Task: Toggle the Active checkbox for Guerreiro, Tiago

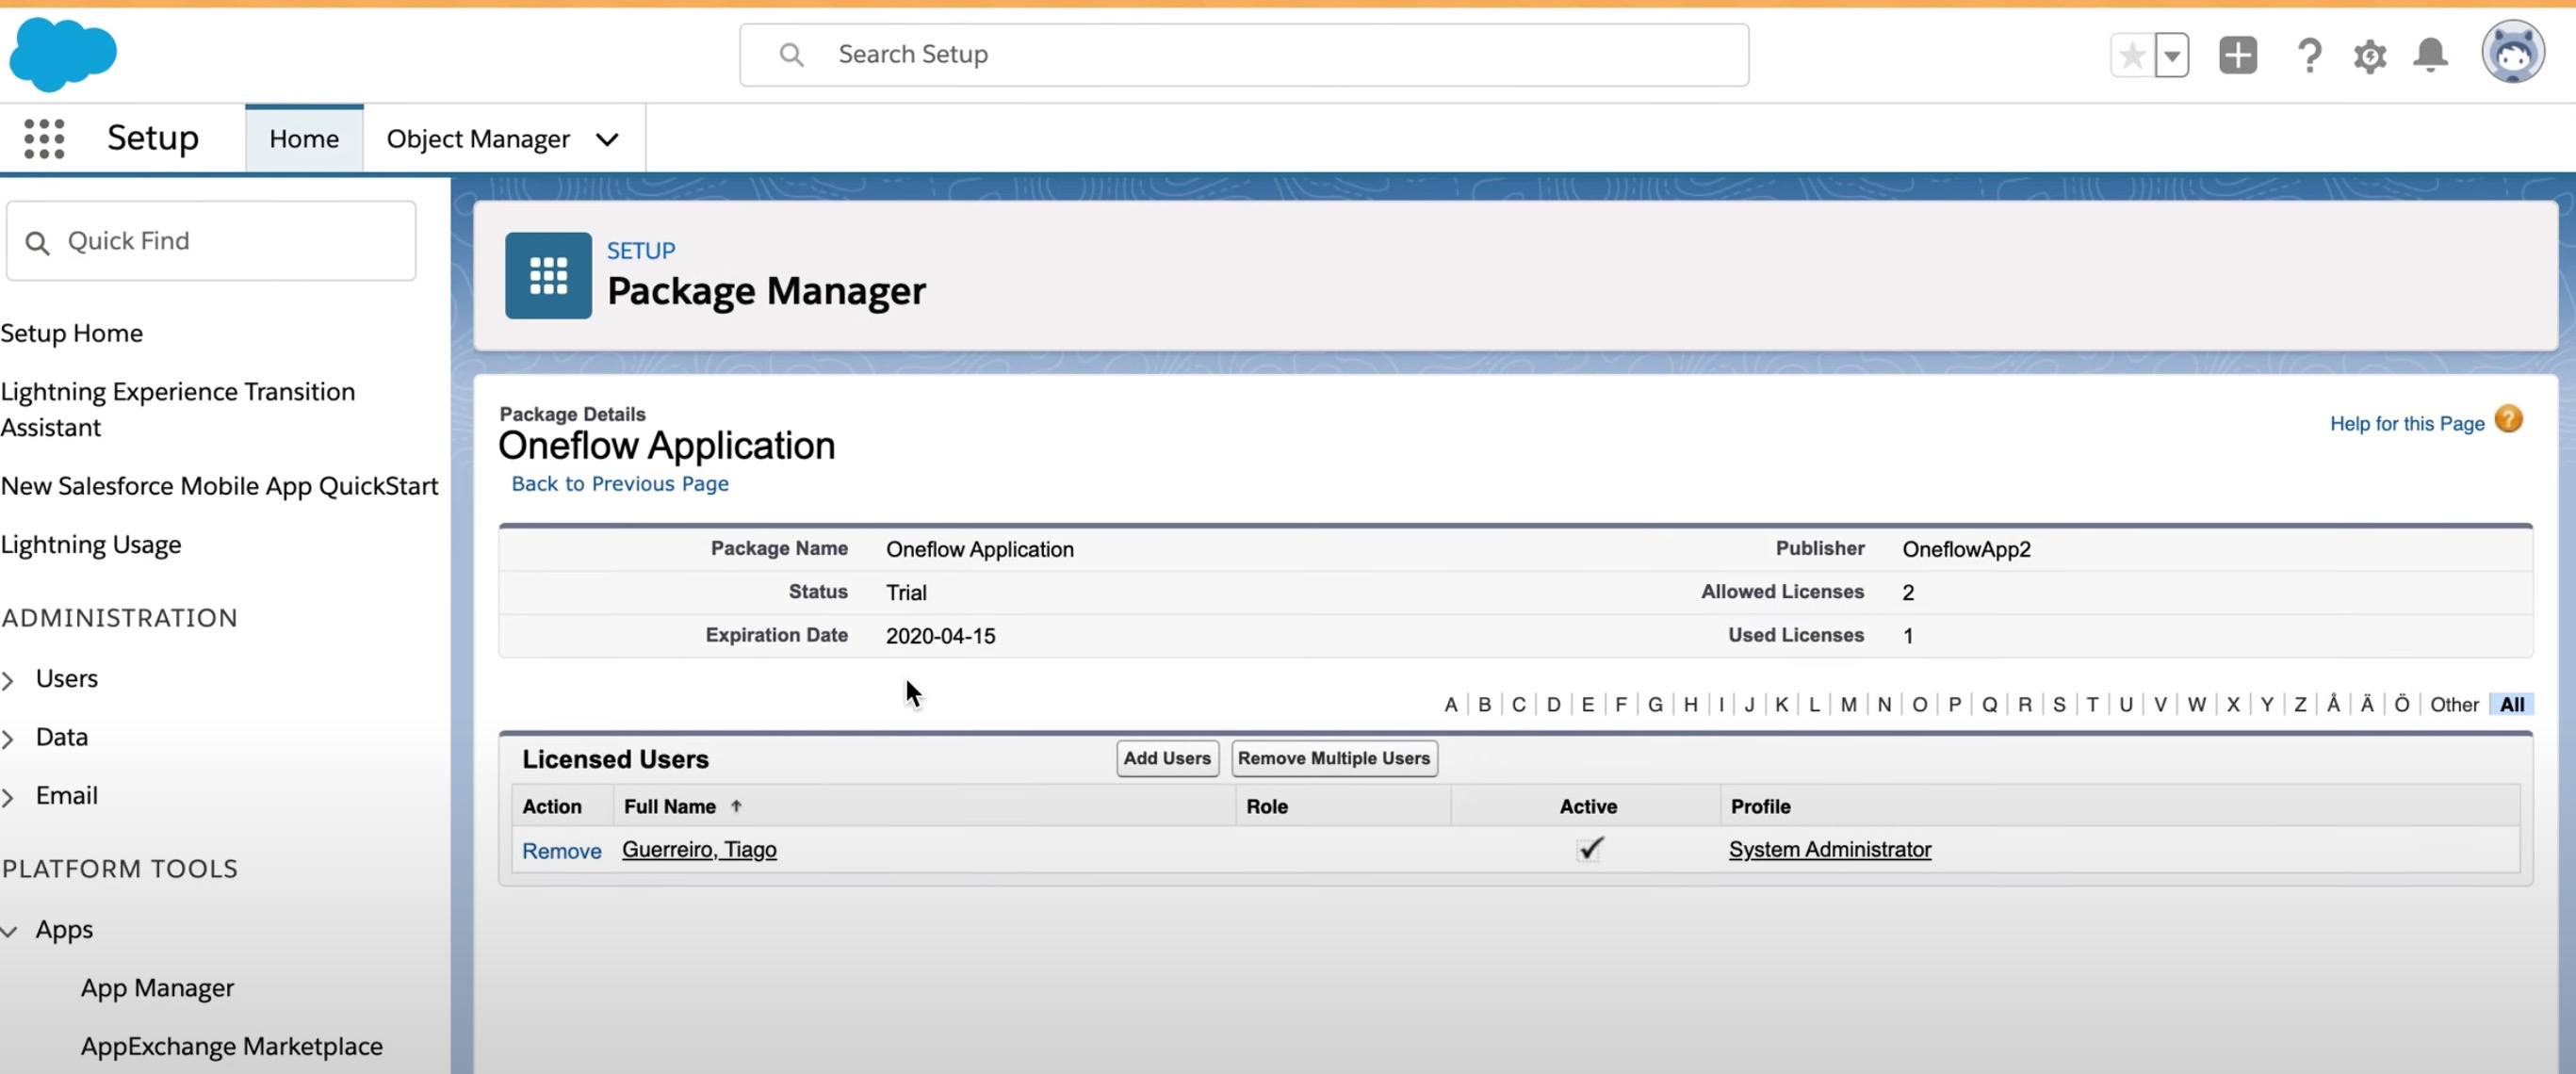Action: click(x=1590, y=849)
